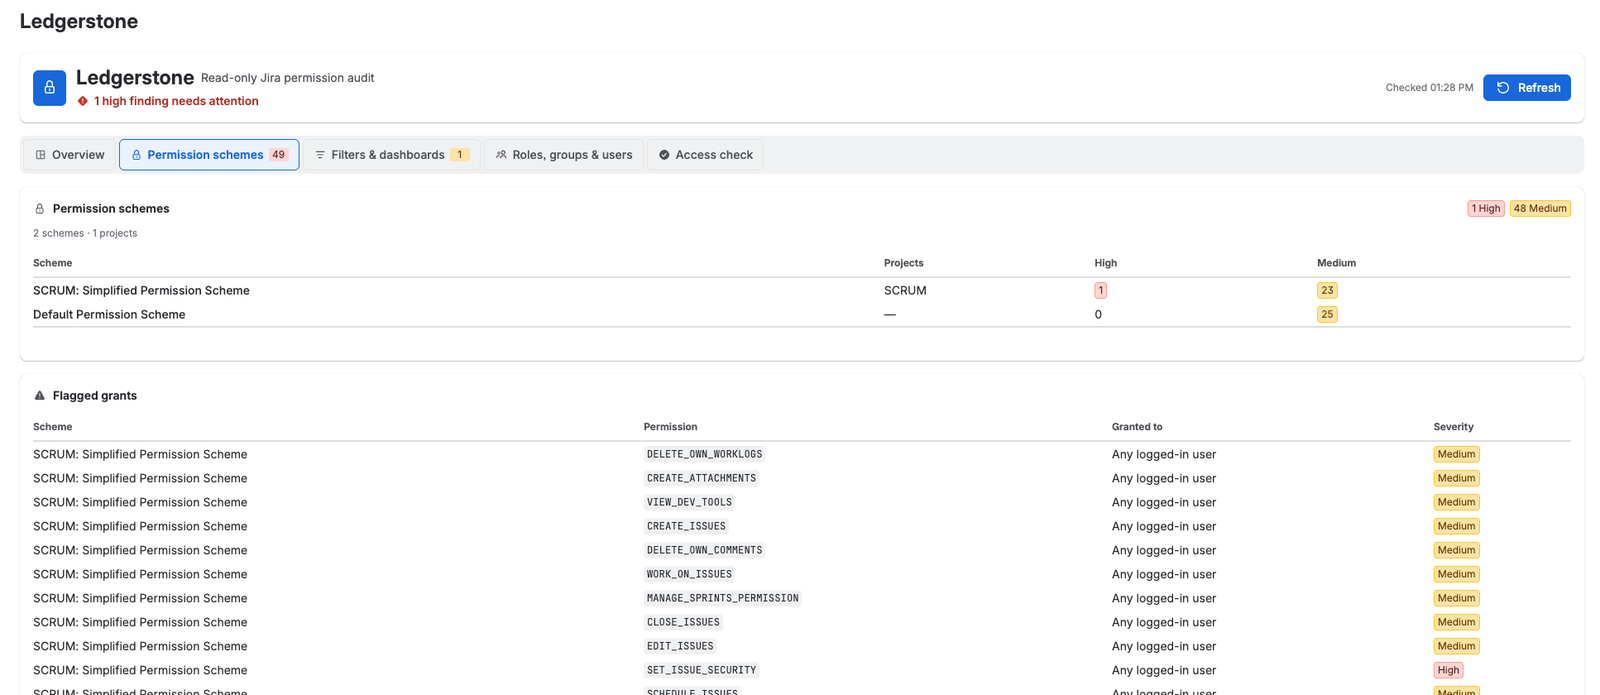
Task: Click the 1 High summary badge
Action: [1485, 209]
